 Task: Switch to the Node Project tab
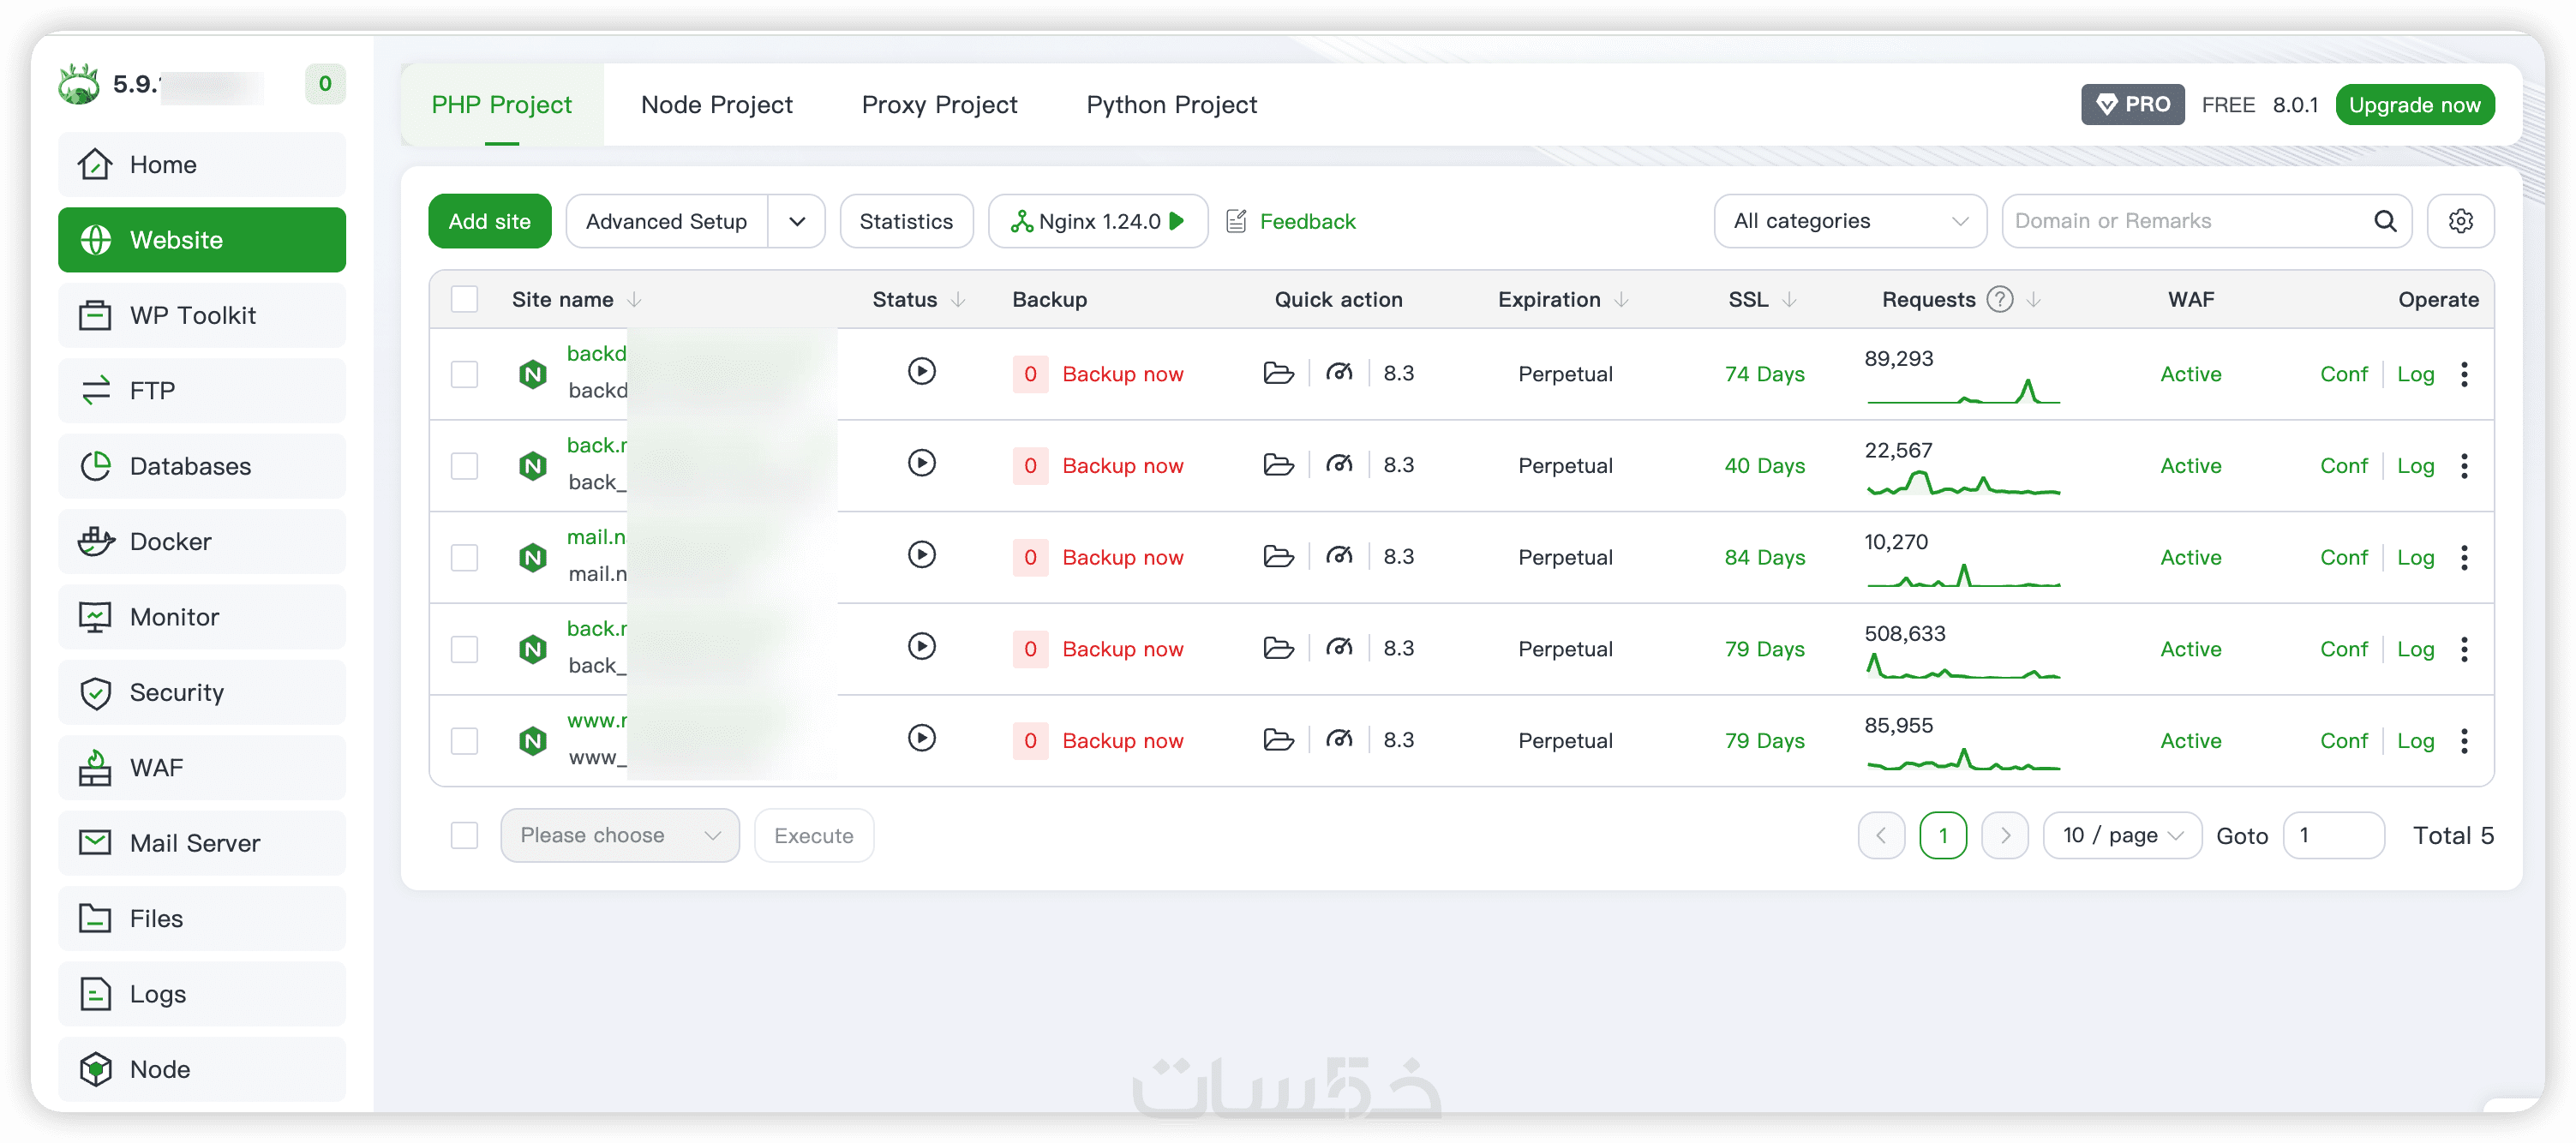click(716, 105)
